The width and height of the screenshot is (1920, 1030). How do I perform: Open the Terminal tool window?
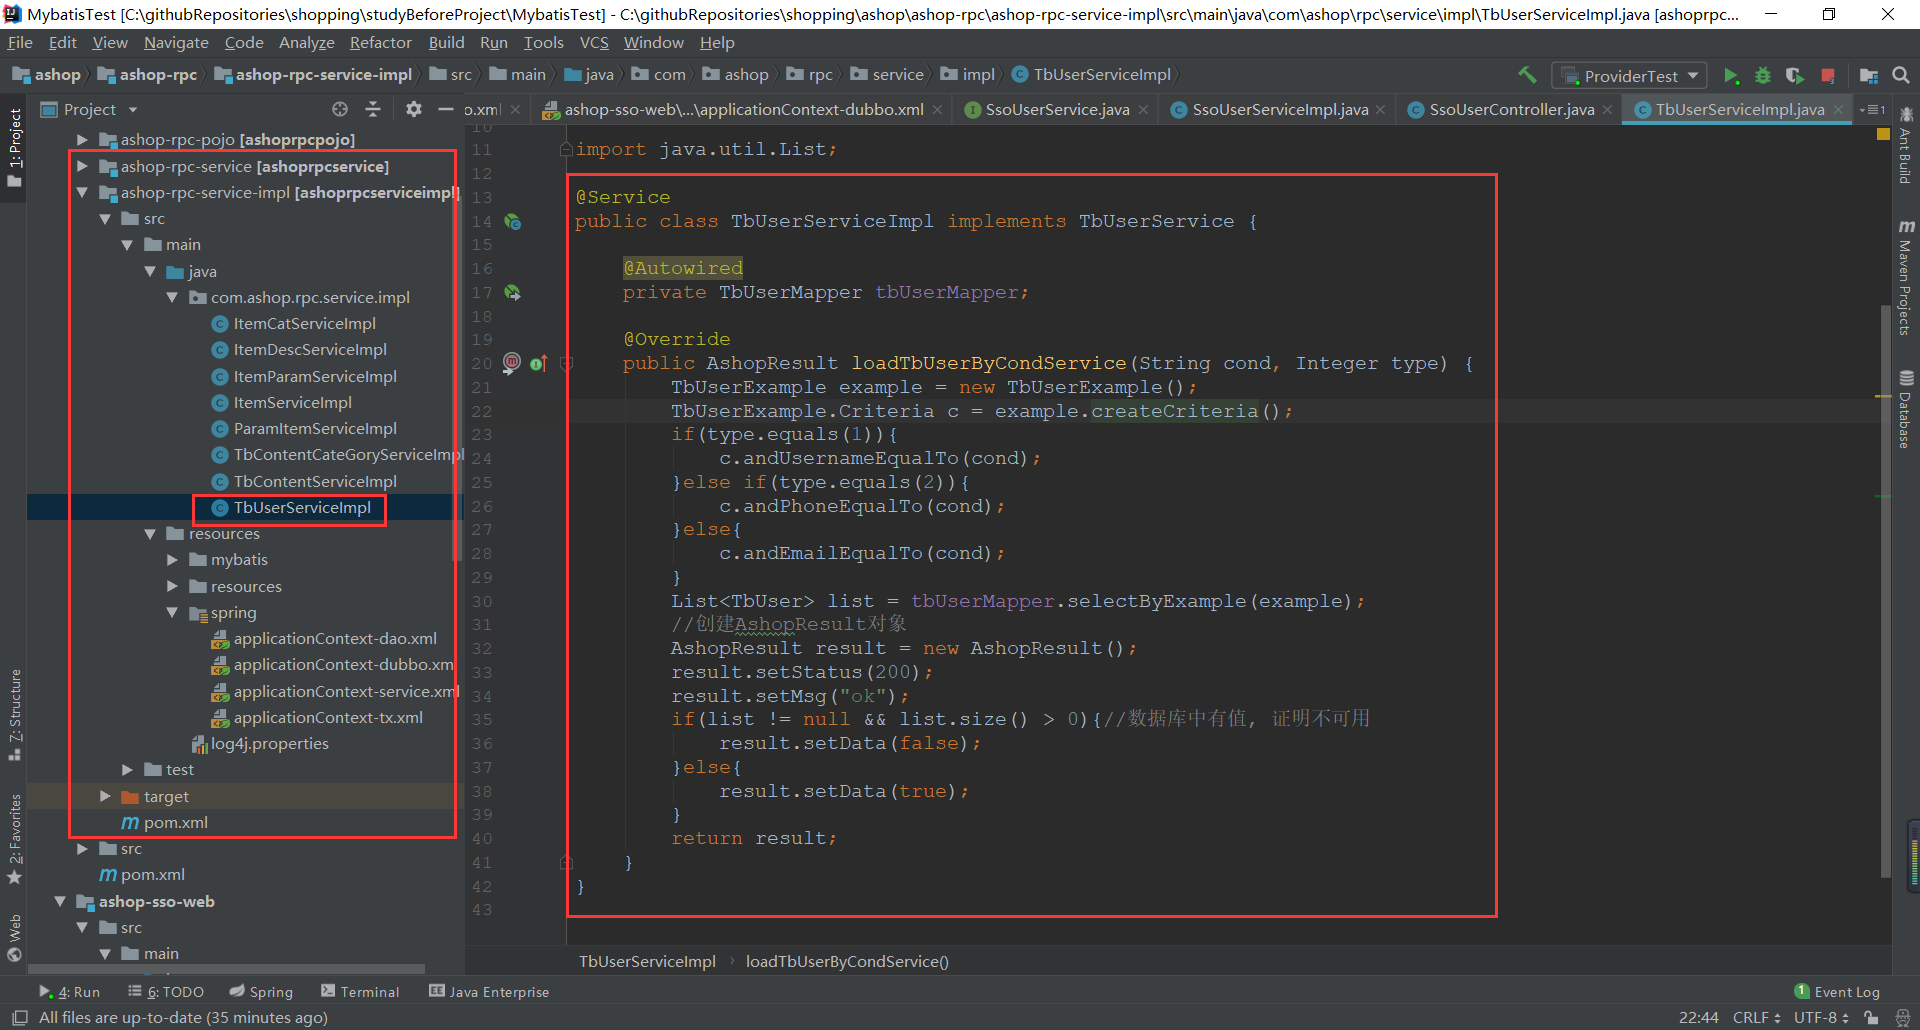click(x=360, y=992)
